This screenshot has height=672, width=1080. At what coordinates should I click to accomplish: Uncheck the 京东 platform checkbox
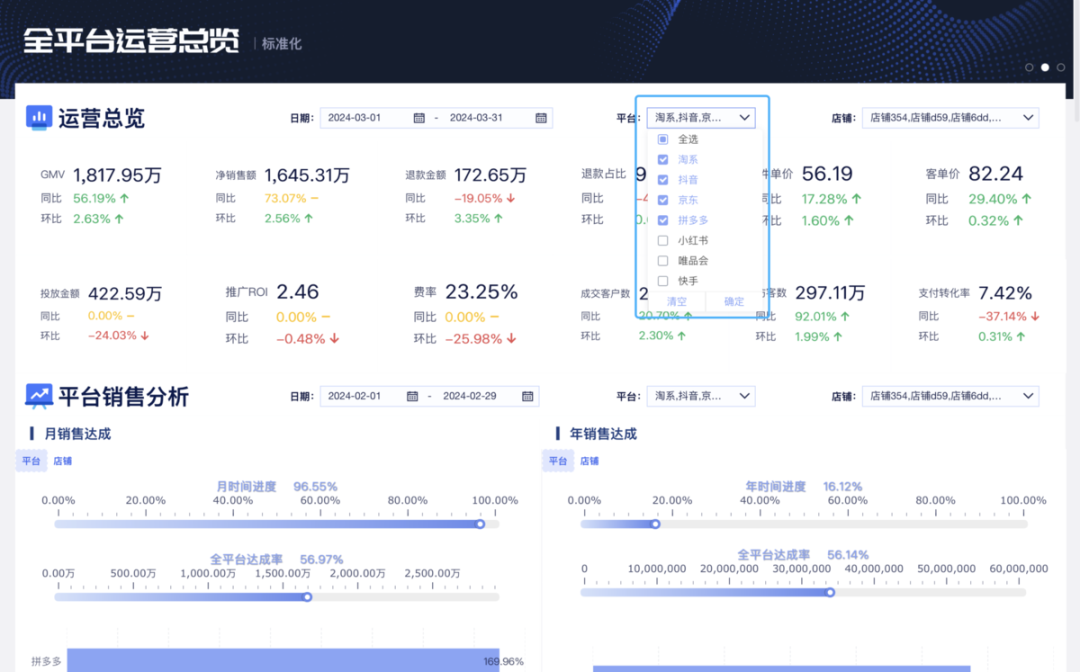point(662,199)
